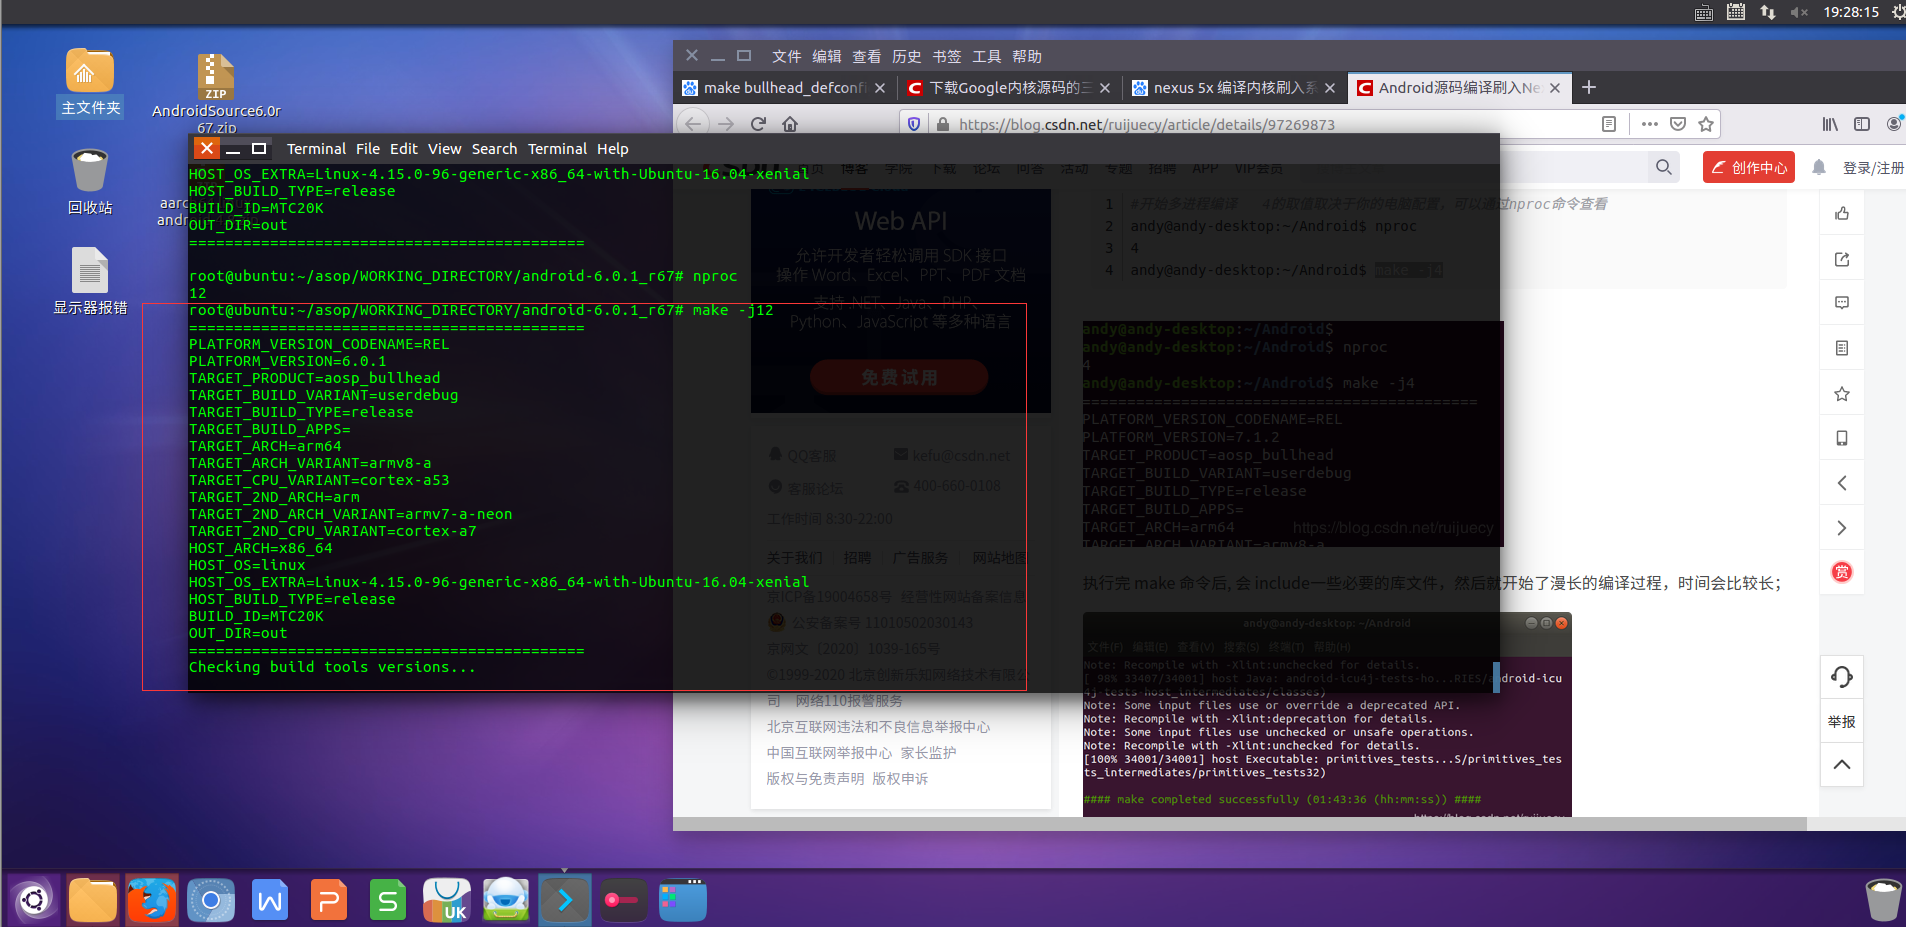
Task: Jump to top with up chevron
Action: (x=1842, y=765)
